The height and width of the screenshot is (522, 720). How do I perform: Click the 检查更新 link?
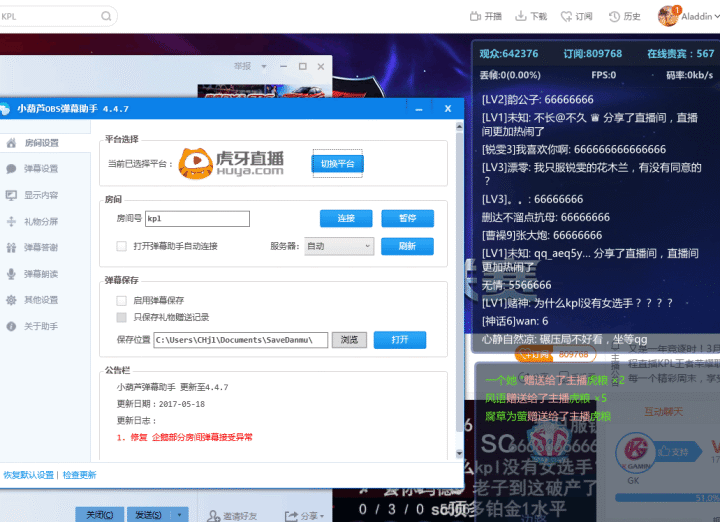tap(79, 475)
